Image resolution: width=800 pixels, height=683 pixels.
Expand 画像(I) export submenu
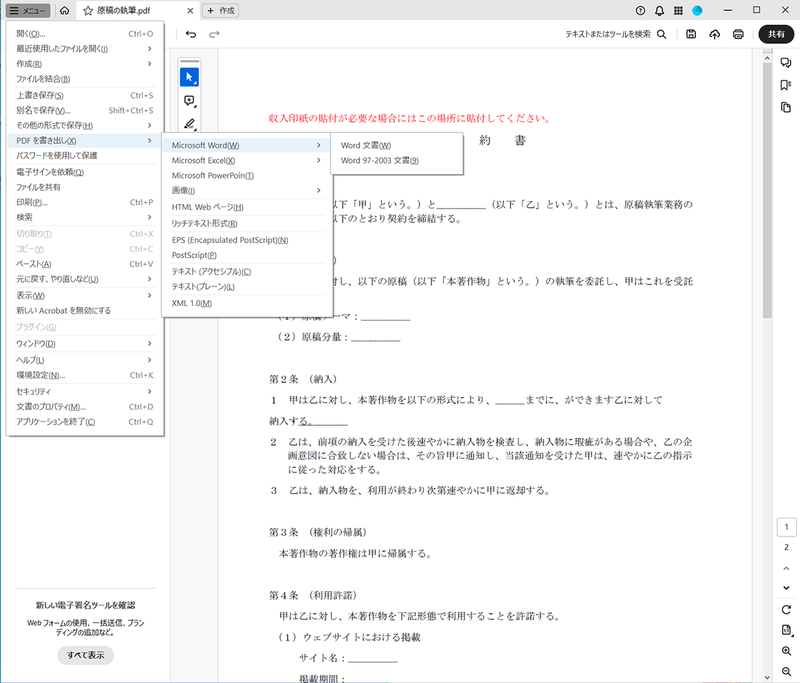point(247,190)
